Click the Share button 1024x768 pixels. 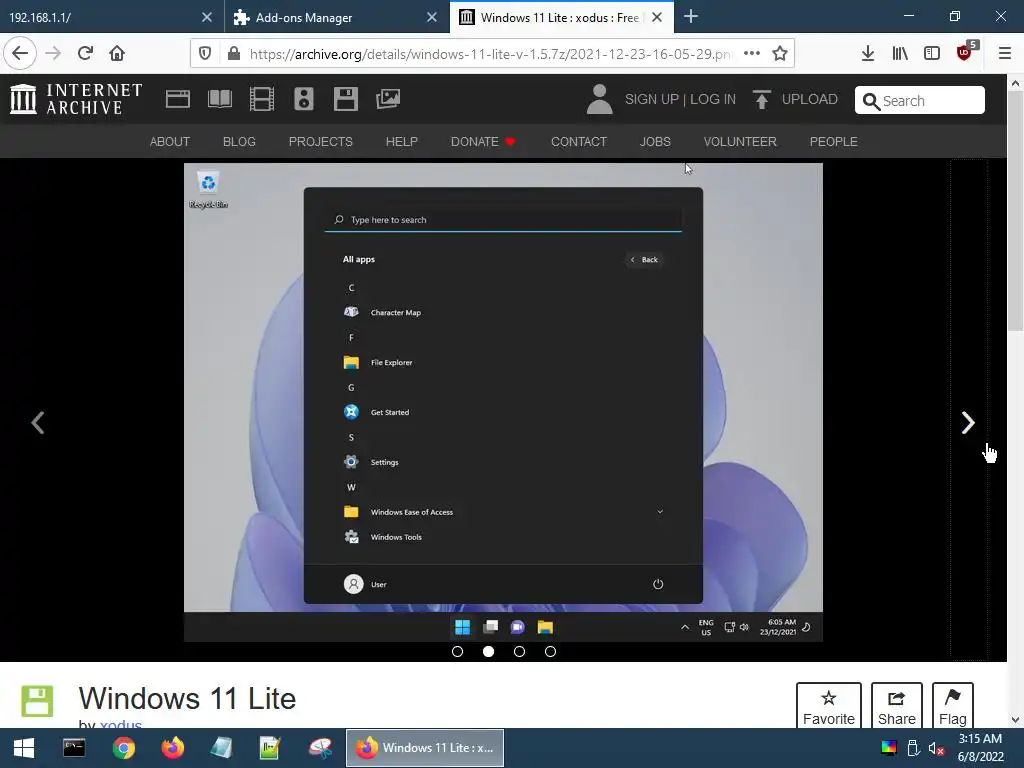pos(897,707)
